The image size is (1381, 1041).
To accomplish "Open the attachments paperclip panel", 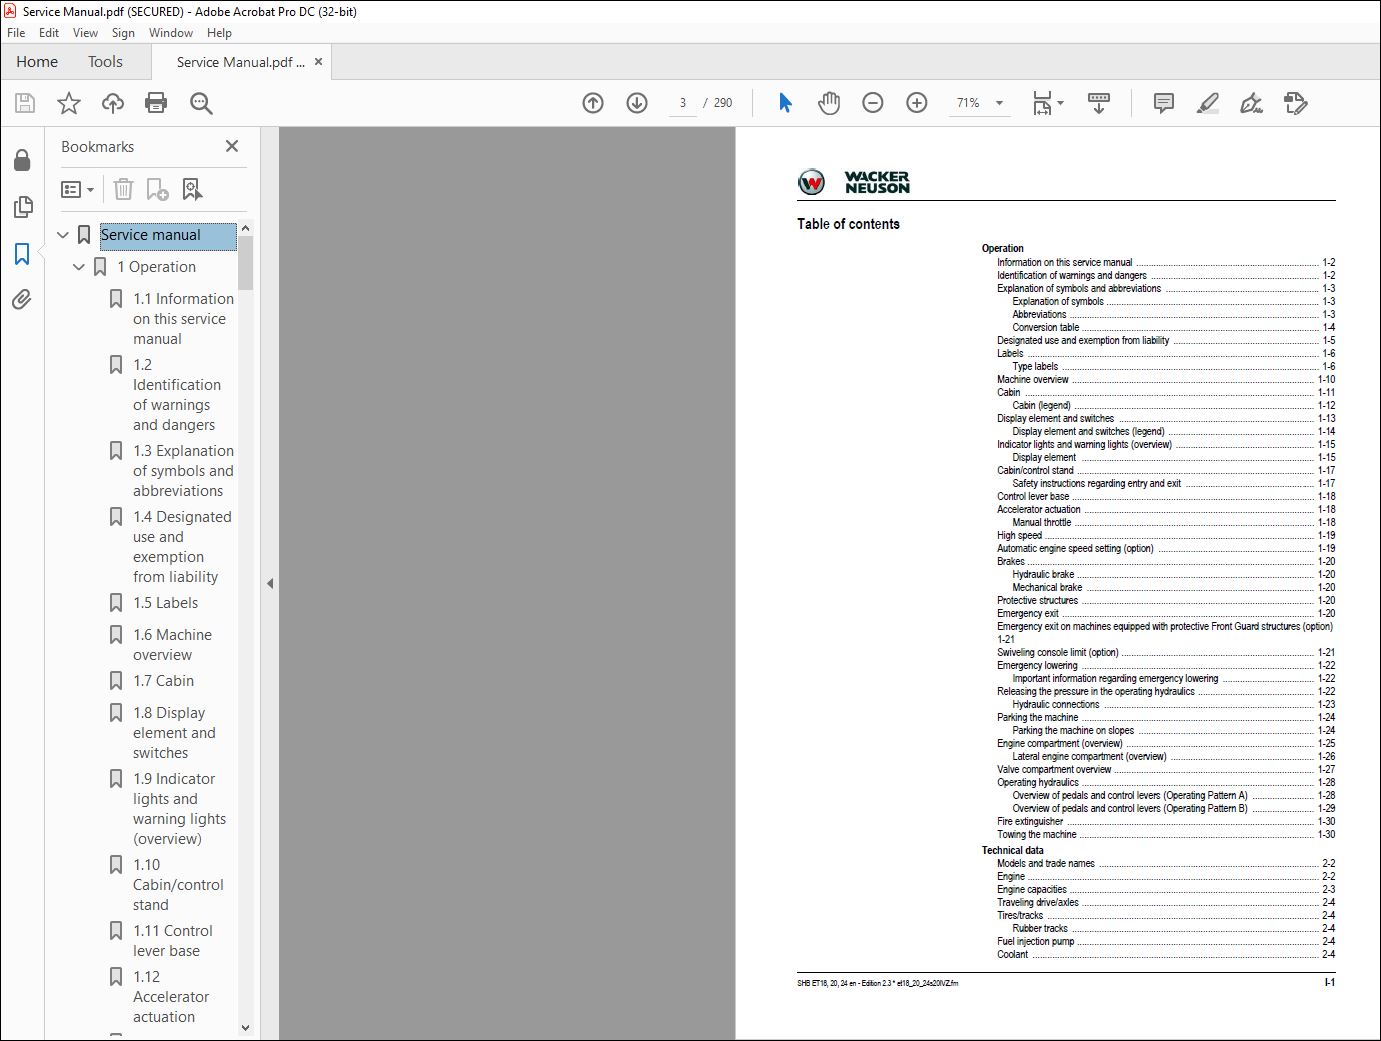I will click(x=22, y=299).
